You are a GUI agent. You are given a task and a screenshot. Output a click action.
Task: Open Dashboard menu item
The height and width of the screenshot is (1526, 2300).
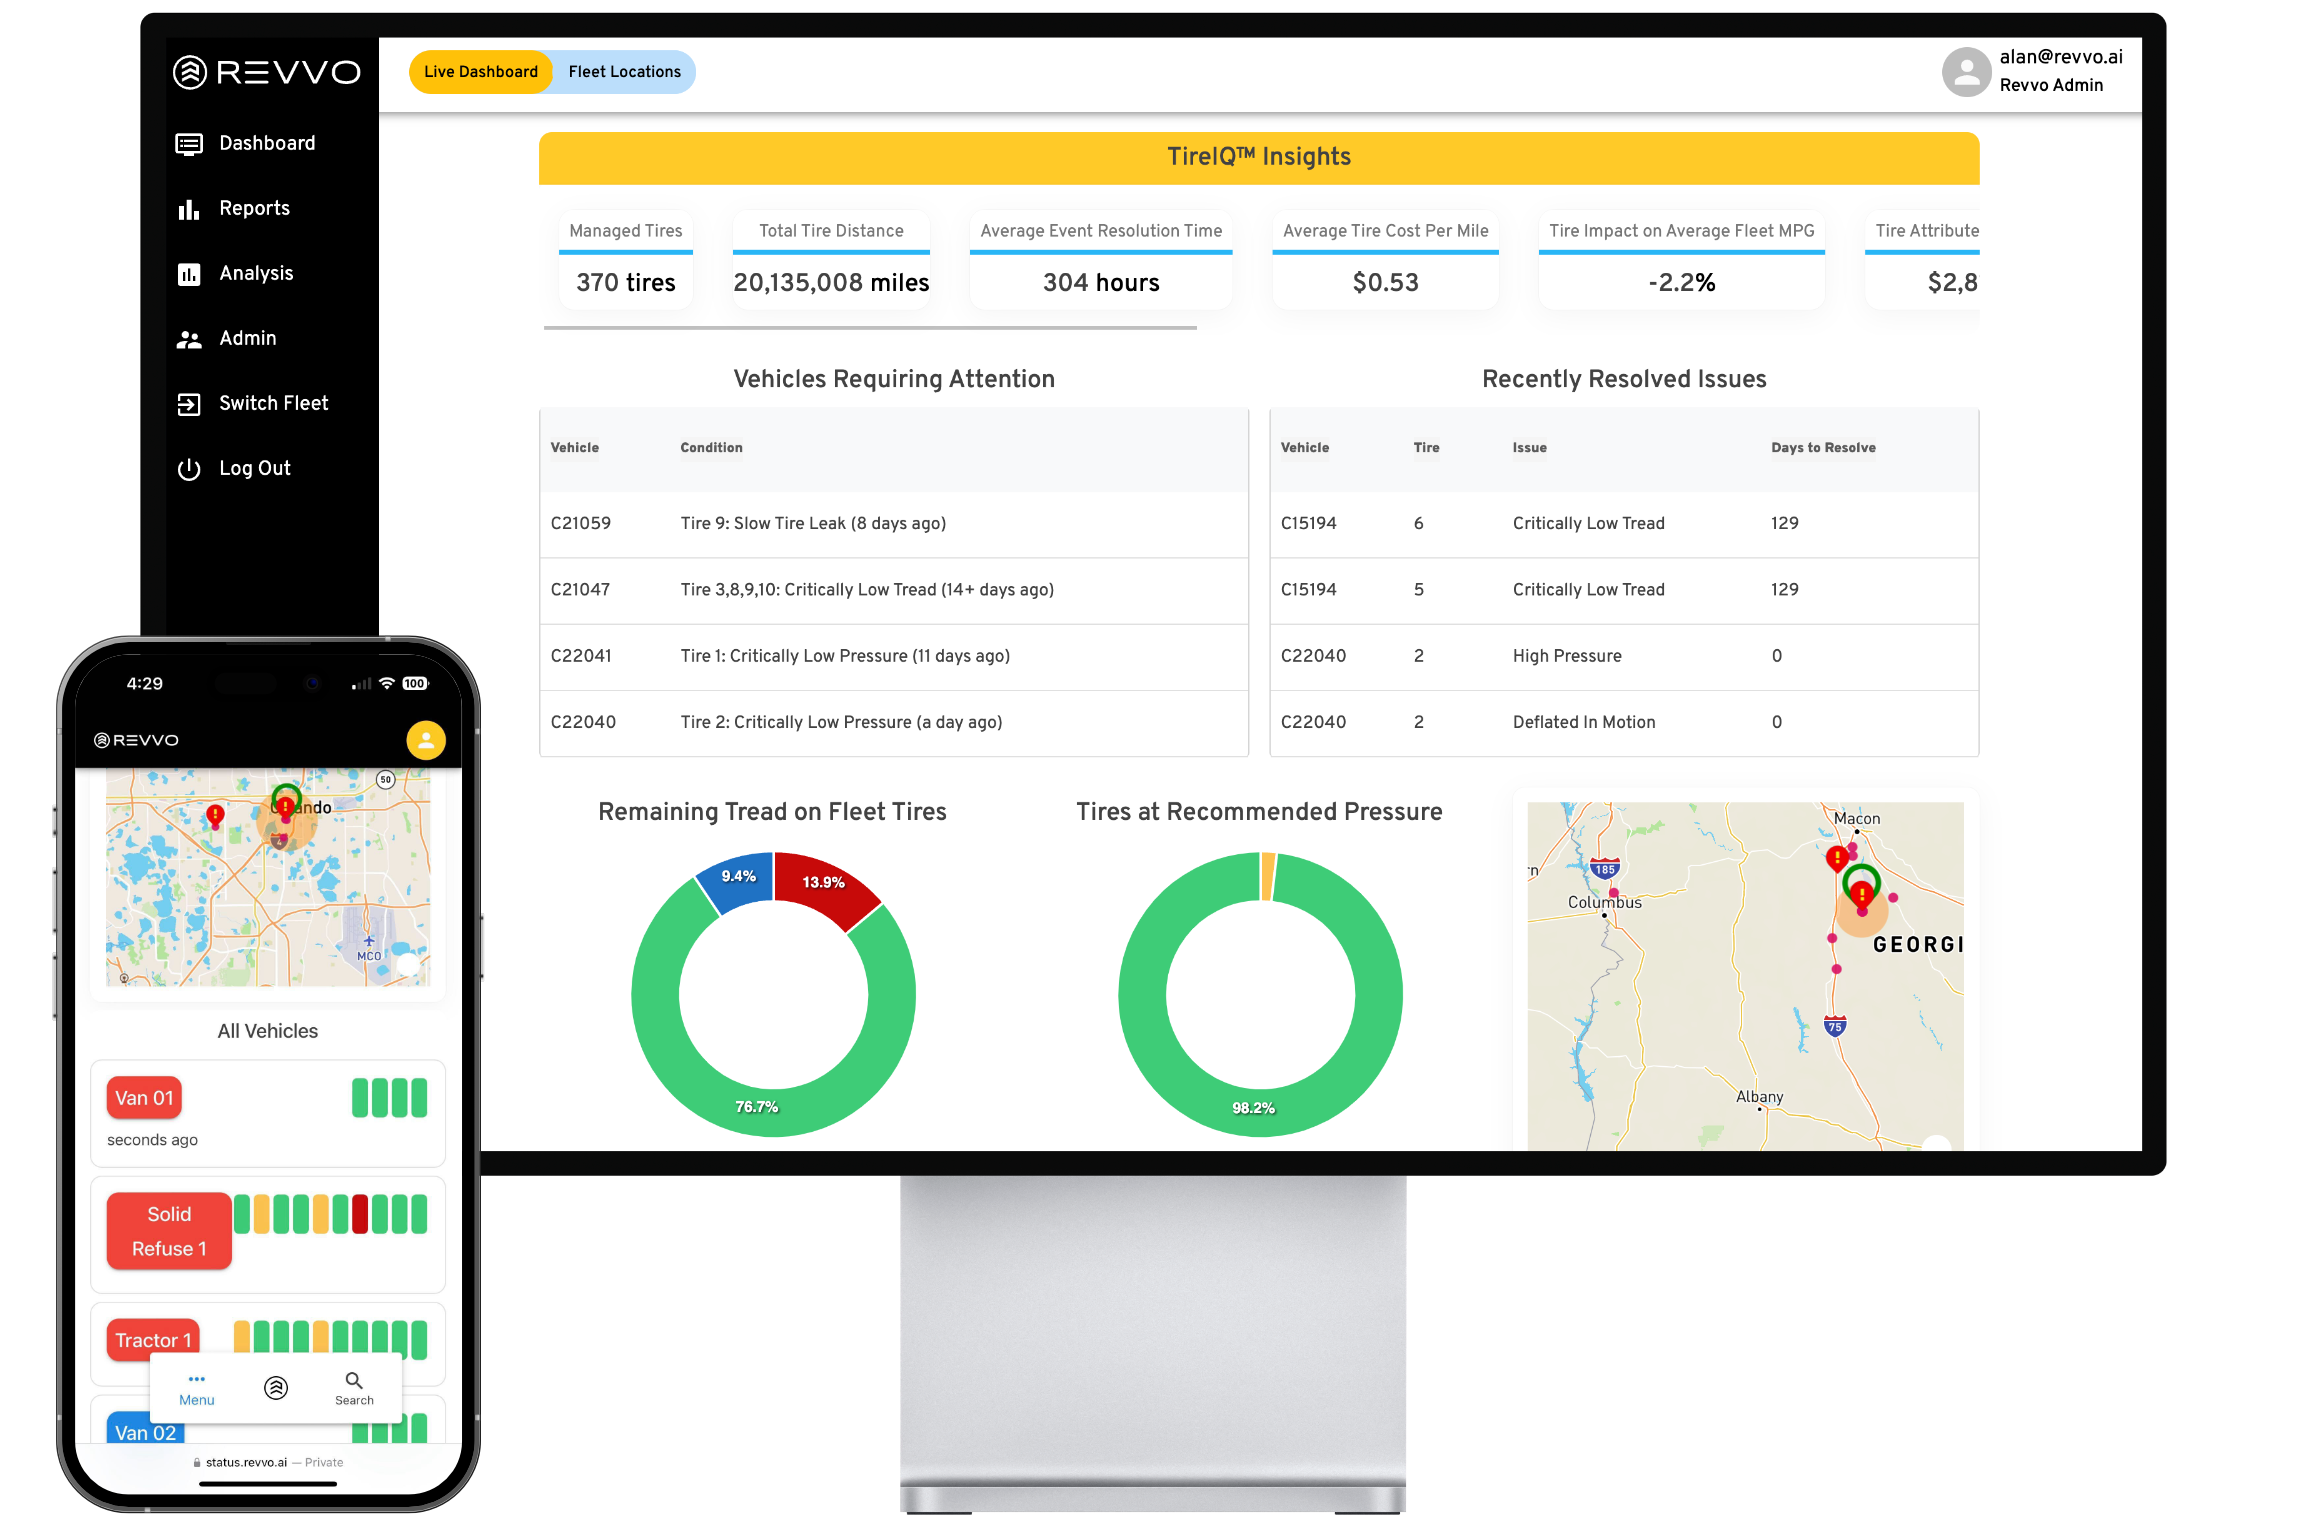pos(267,144)
